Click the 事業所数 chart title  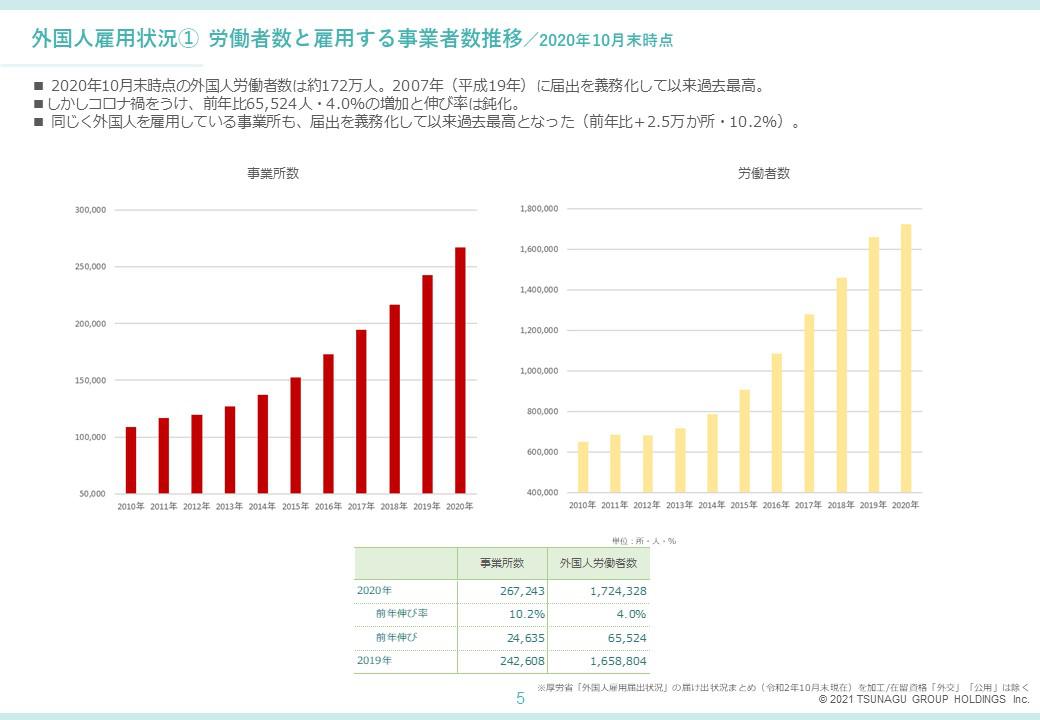click(273, 173)
